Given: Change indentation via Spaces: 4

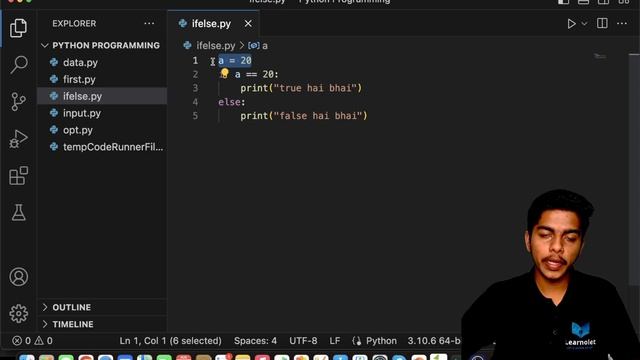Looking at the screenshot, I should point(255,340).
